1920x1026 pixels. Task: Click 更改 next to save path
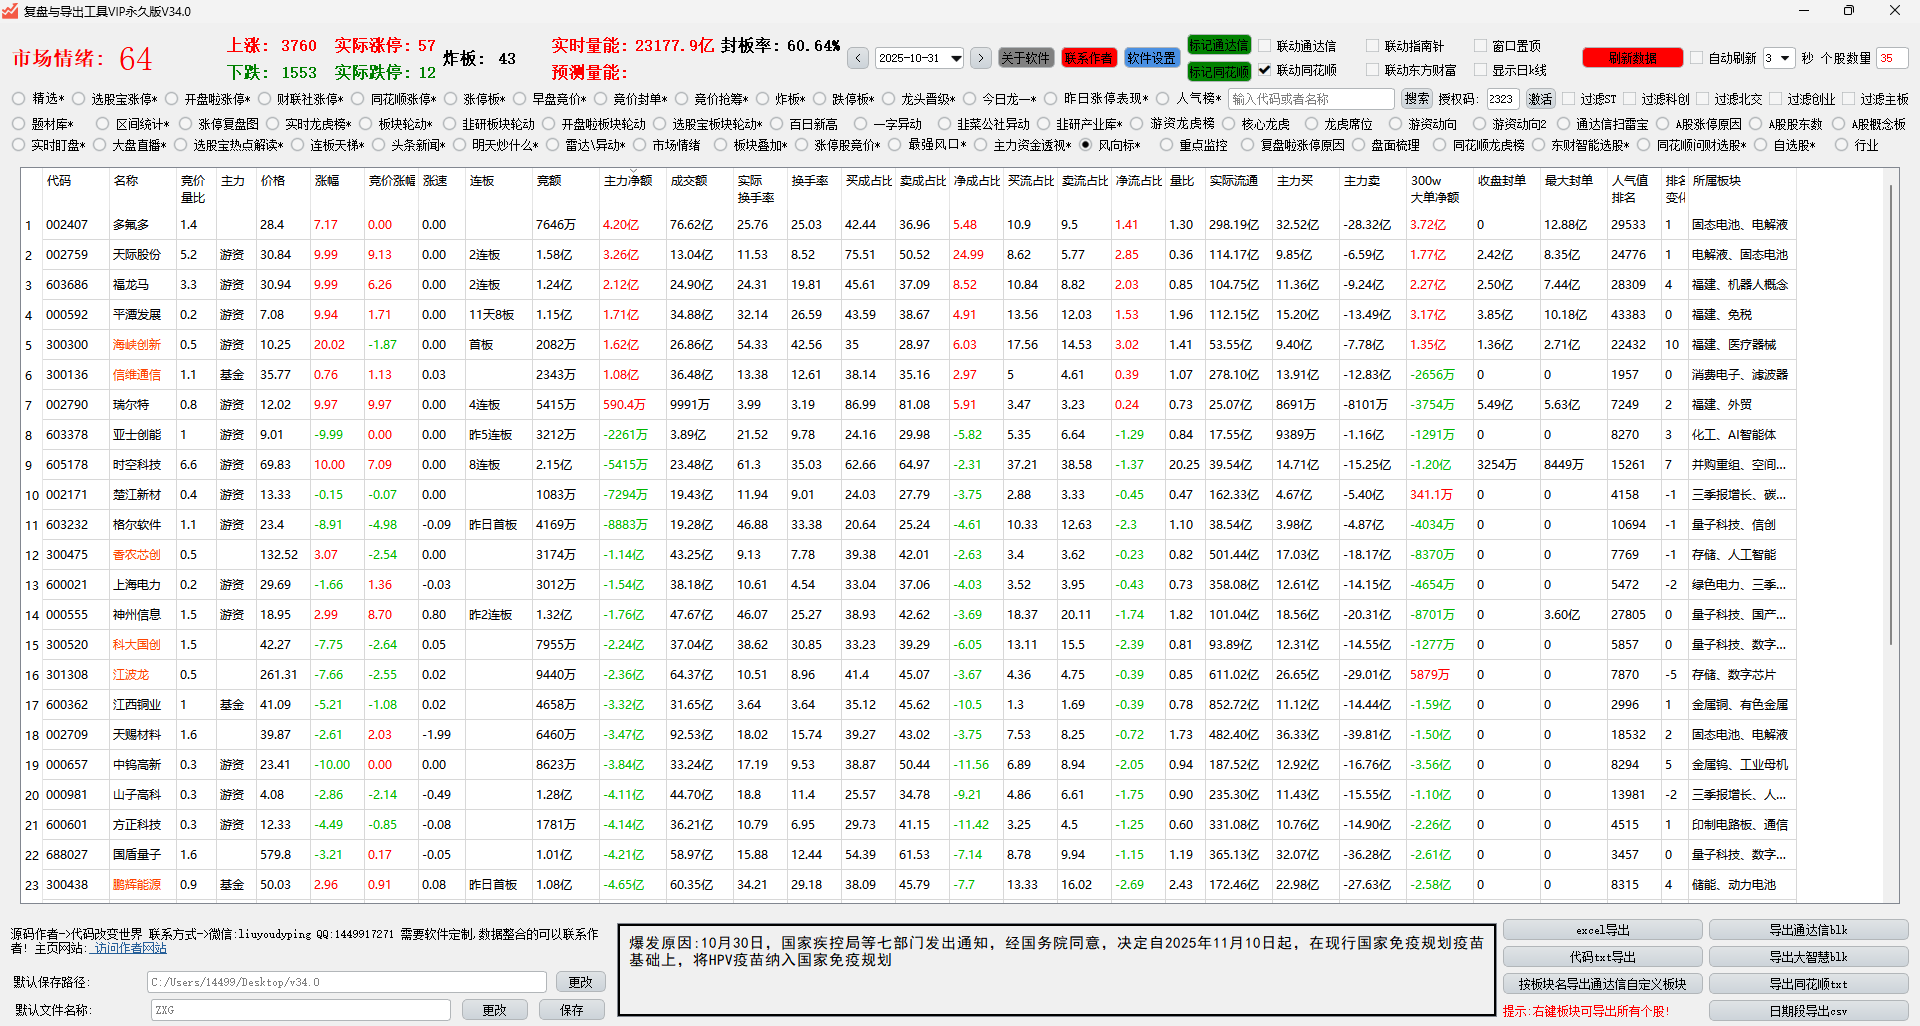[580, 982]
